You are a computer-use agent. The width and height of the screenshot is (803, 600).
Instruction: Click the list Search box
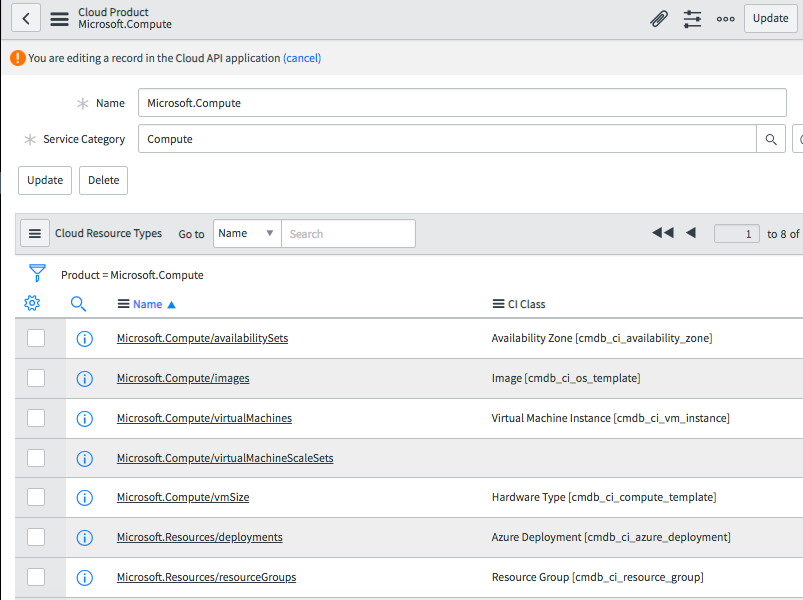348,233
